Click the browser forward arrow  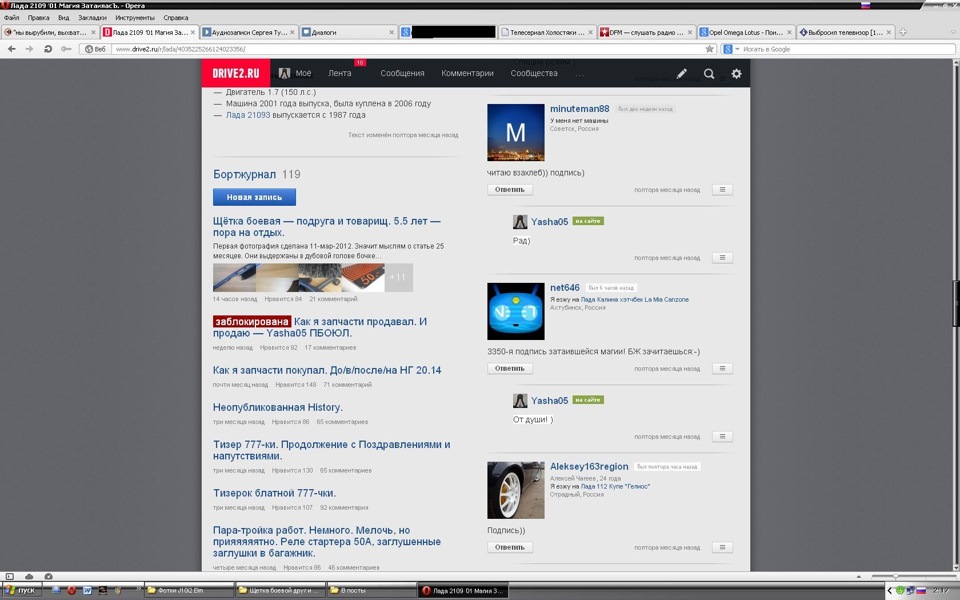click(x=29, y=49)
